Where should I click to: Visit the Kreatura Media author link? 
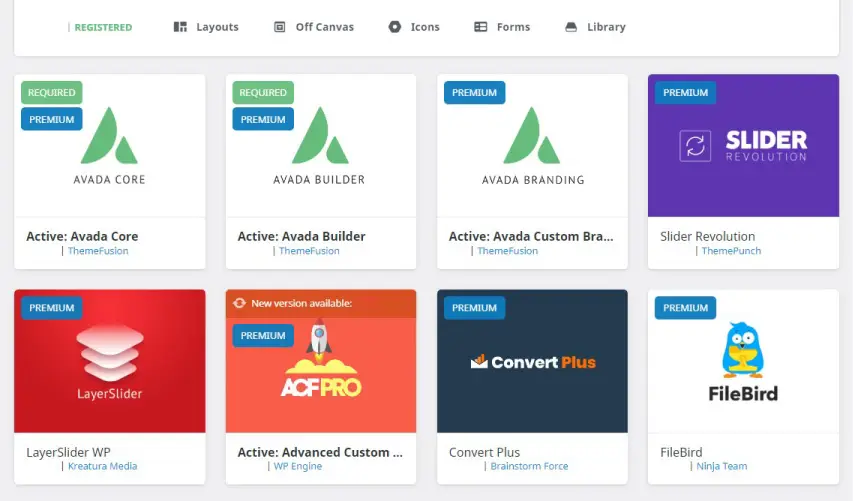103,466
